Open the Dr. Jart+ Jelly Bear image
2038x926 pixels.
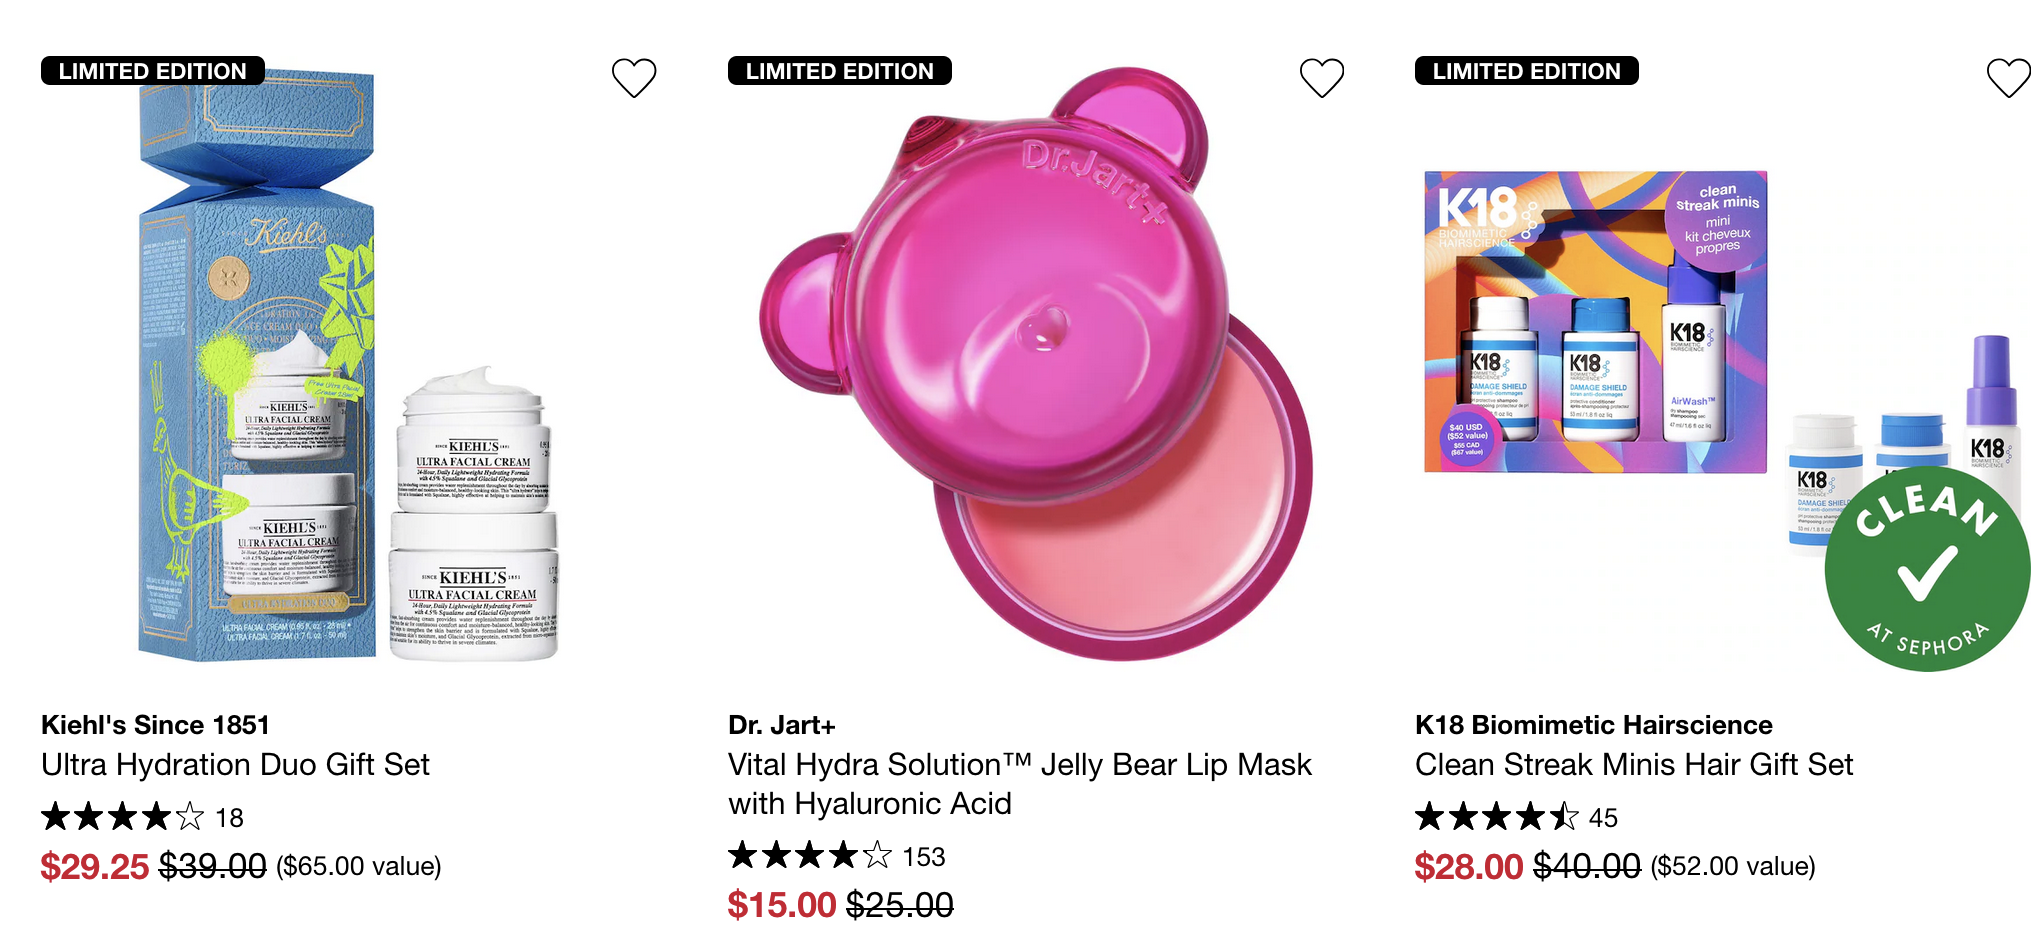point(1035,370)
